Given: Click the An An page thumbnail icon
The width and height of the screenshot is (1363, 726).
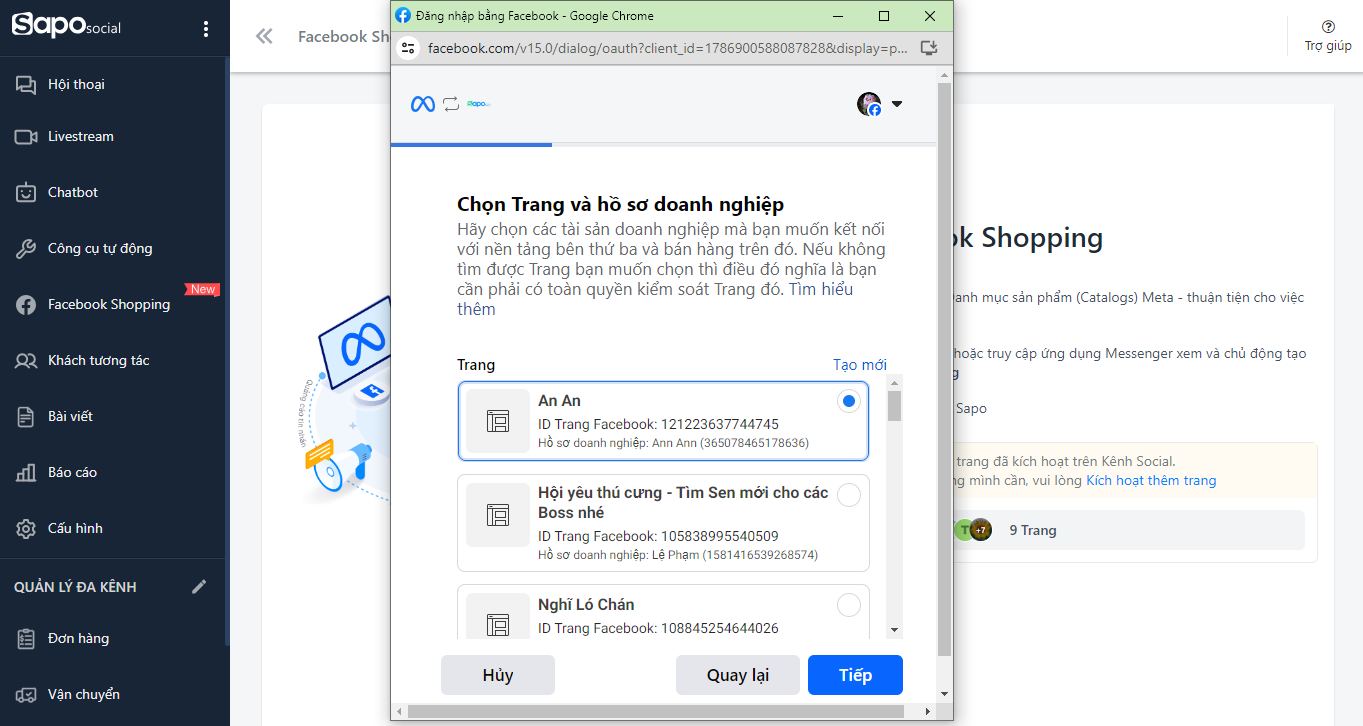Looking at the screenshot, I should [x=498, y=421].
